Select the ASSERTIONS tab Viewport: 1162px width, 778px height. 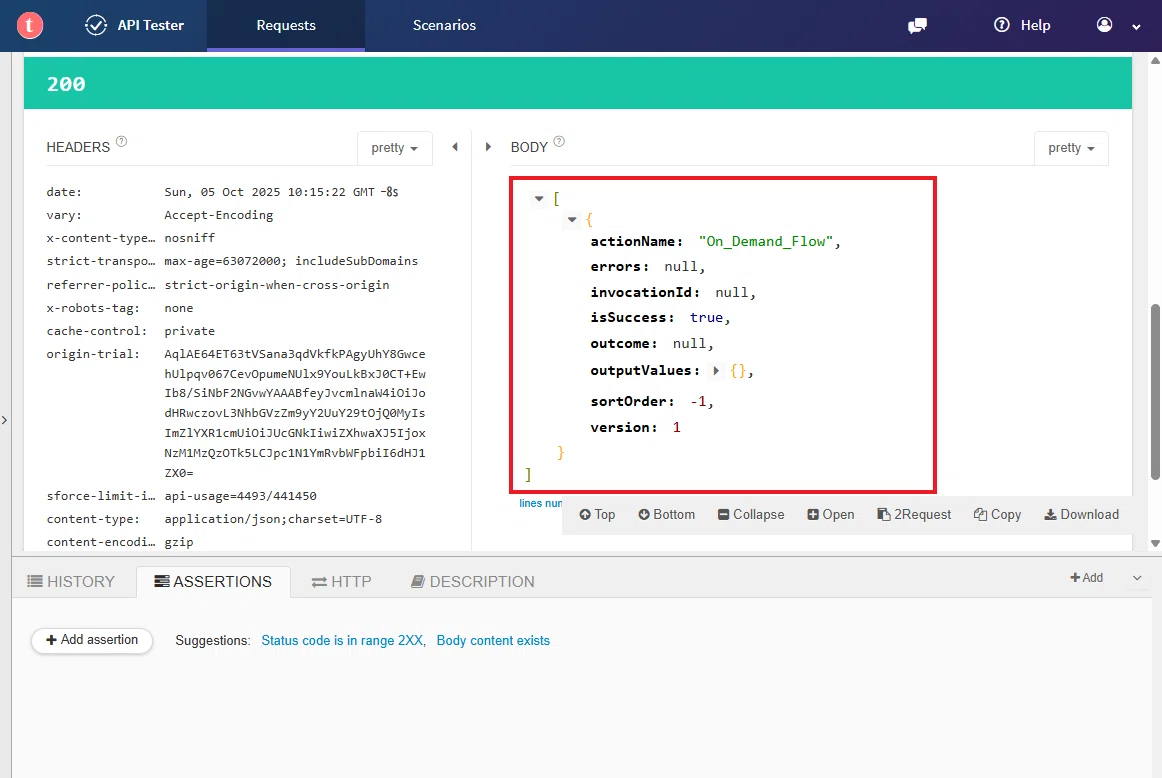(x=213, y=582)
